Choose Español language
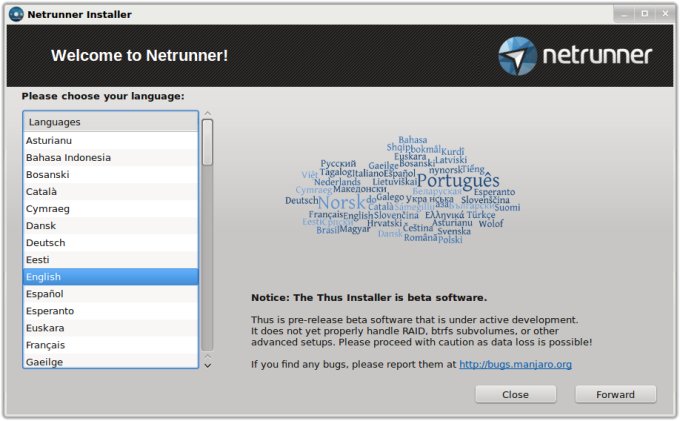680x421 pixels. point(111,294)
